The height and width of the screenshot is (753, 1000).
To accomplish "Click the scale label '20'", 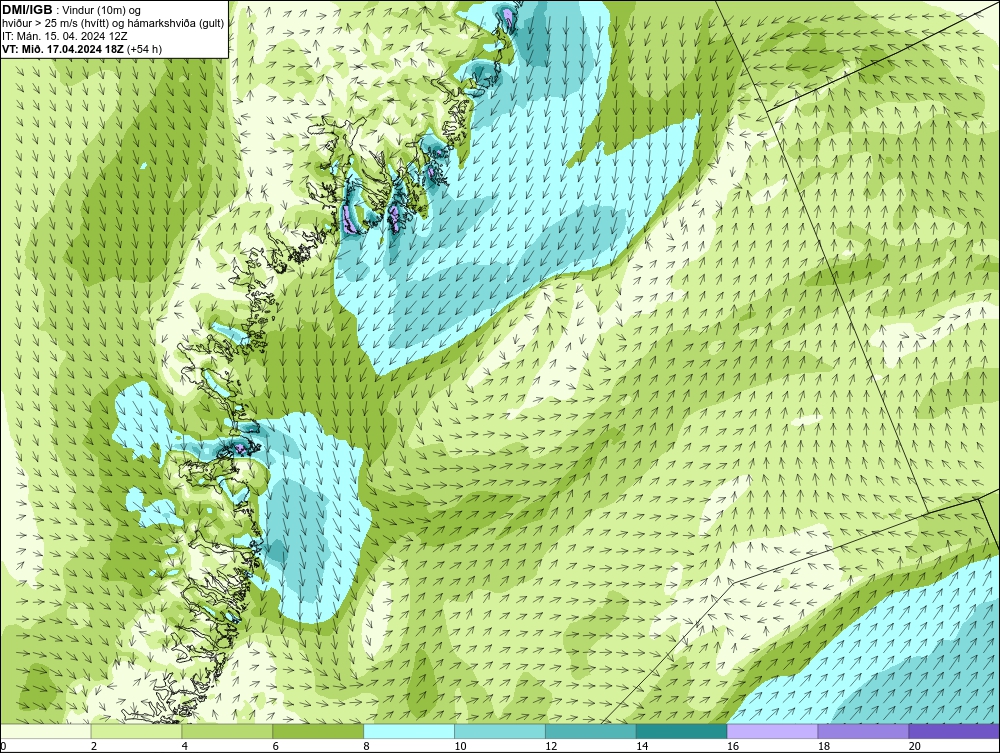I will [x=915, y=746].
